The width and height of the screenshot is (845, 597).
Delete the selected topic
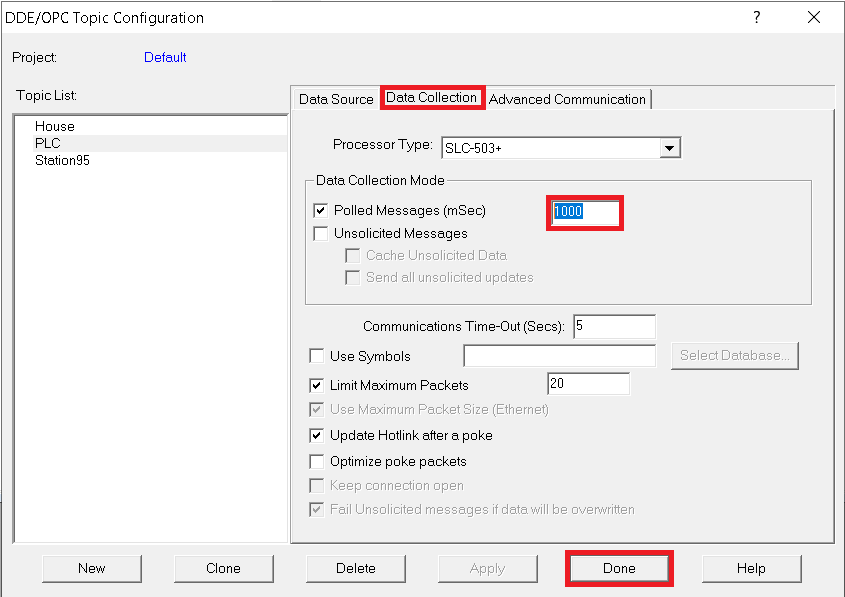(x=356, y=568)
